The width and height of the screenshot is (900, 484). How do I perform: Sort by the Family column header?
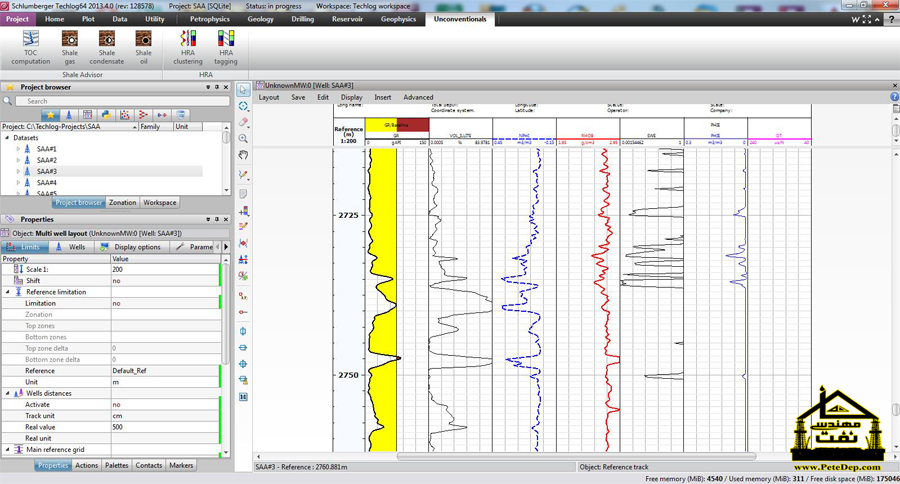(155, 126)
